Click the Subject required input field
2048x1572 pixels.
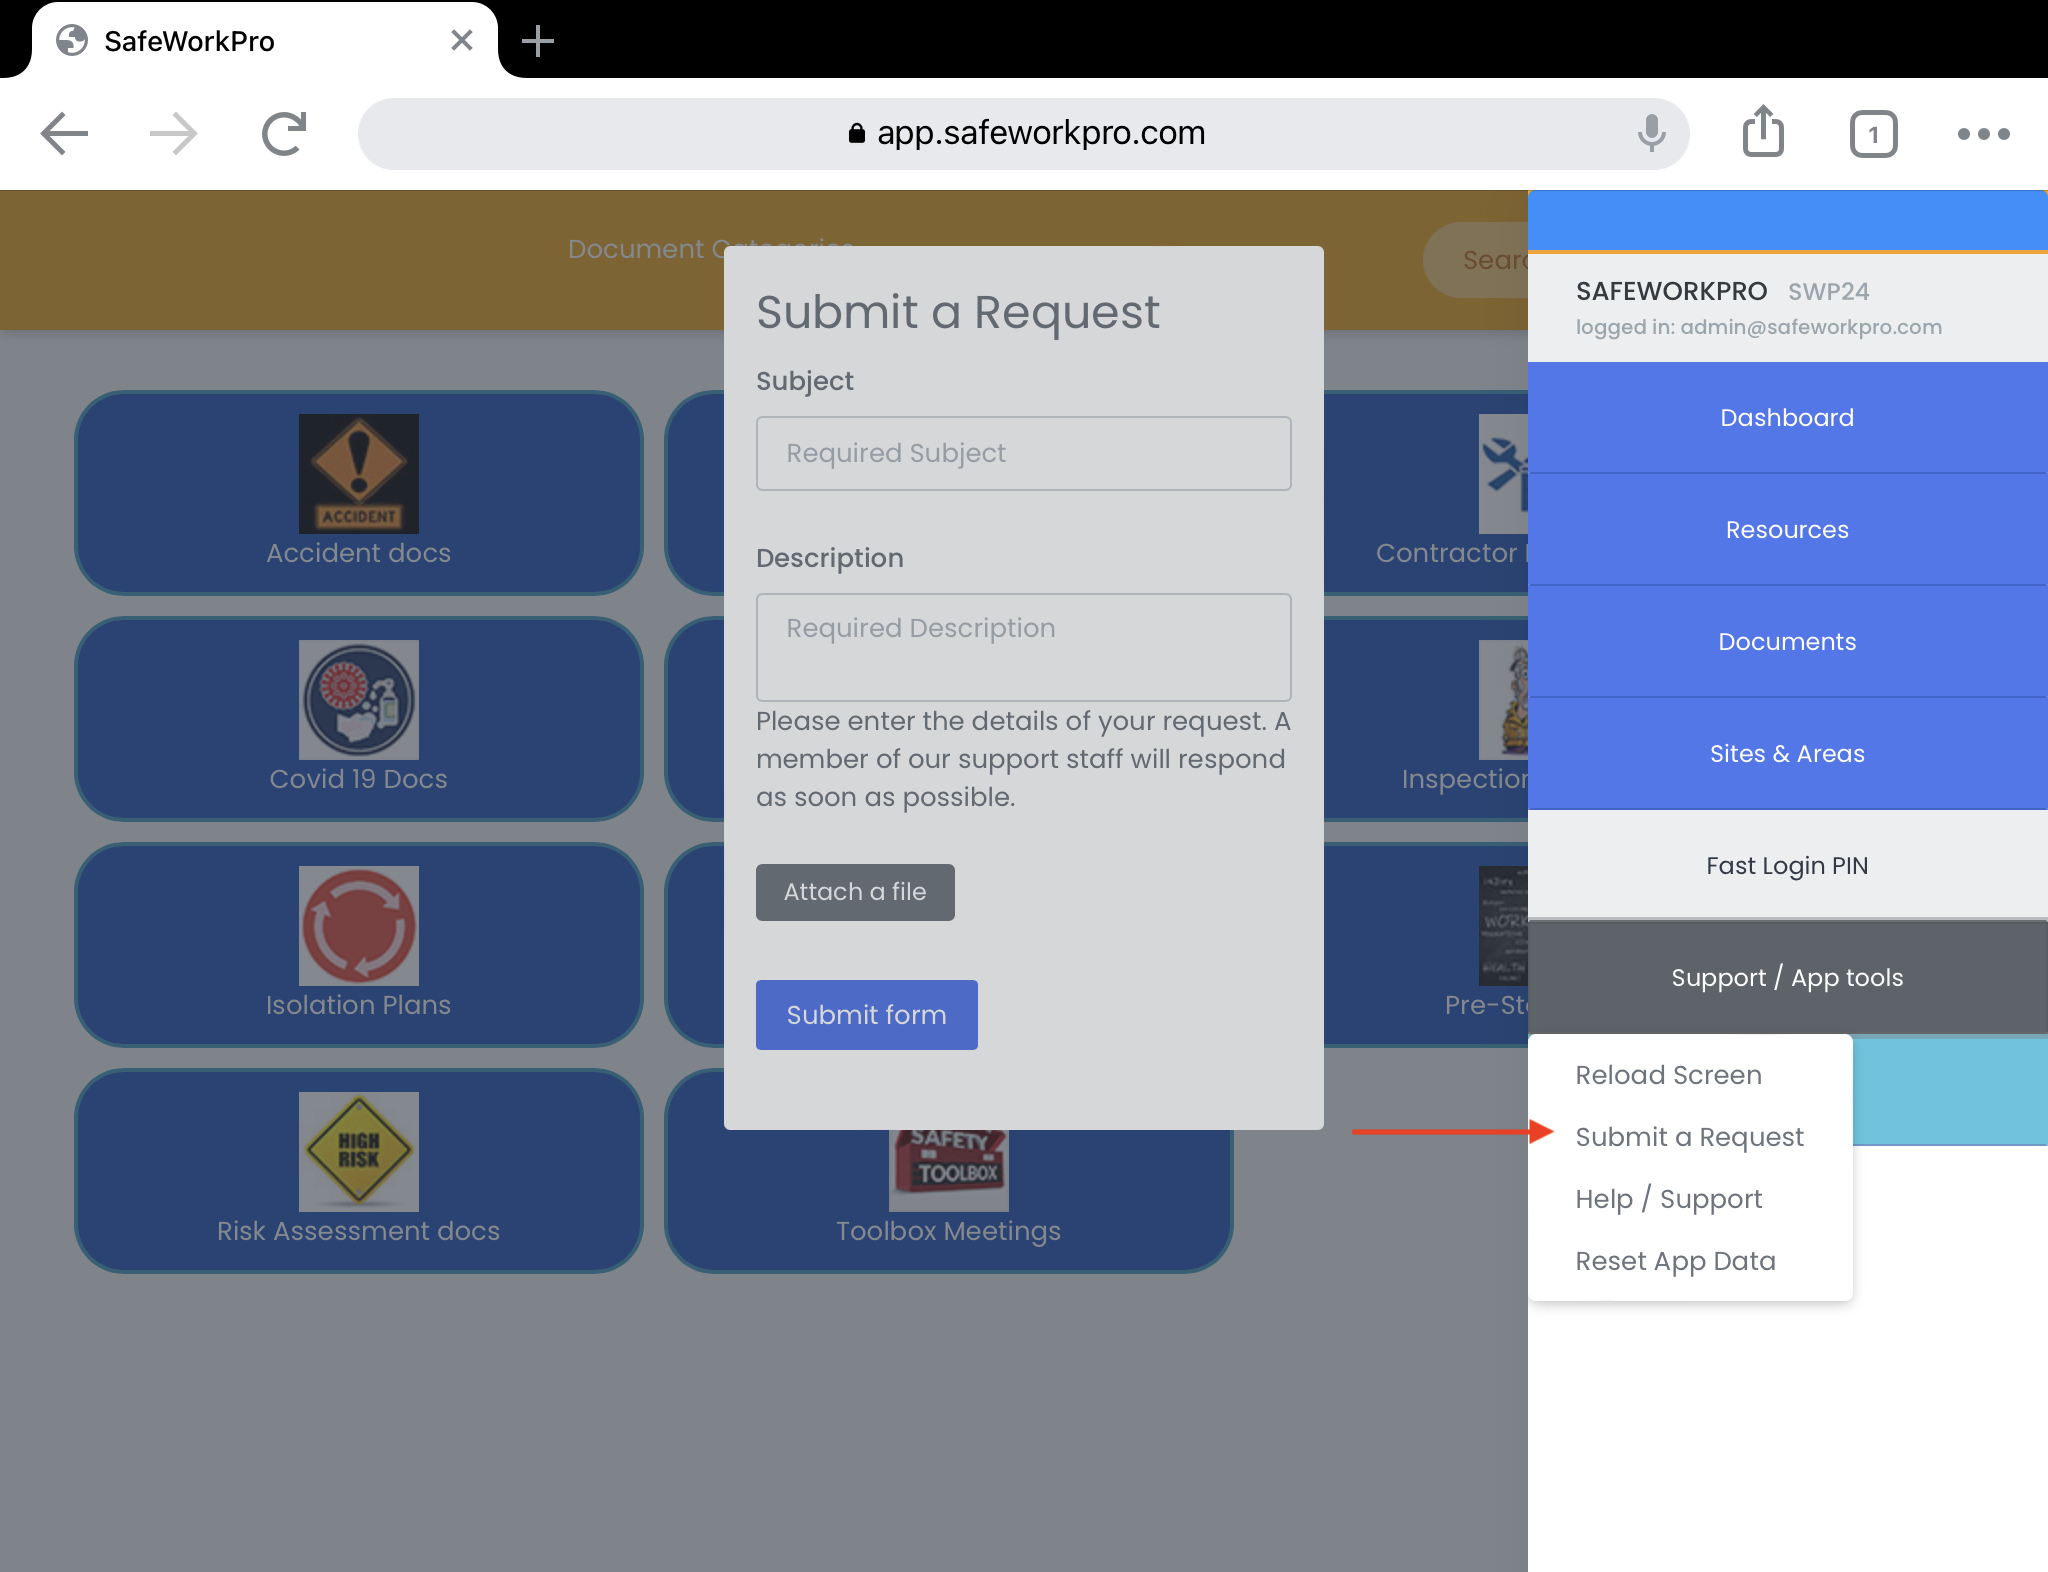(1022, 452)
